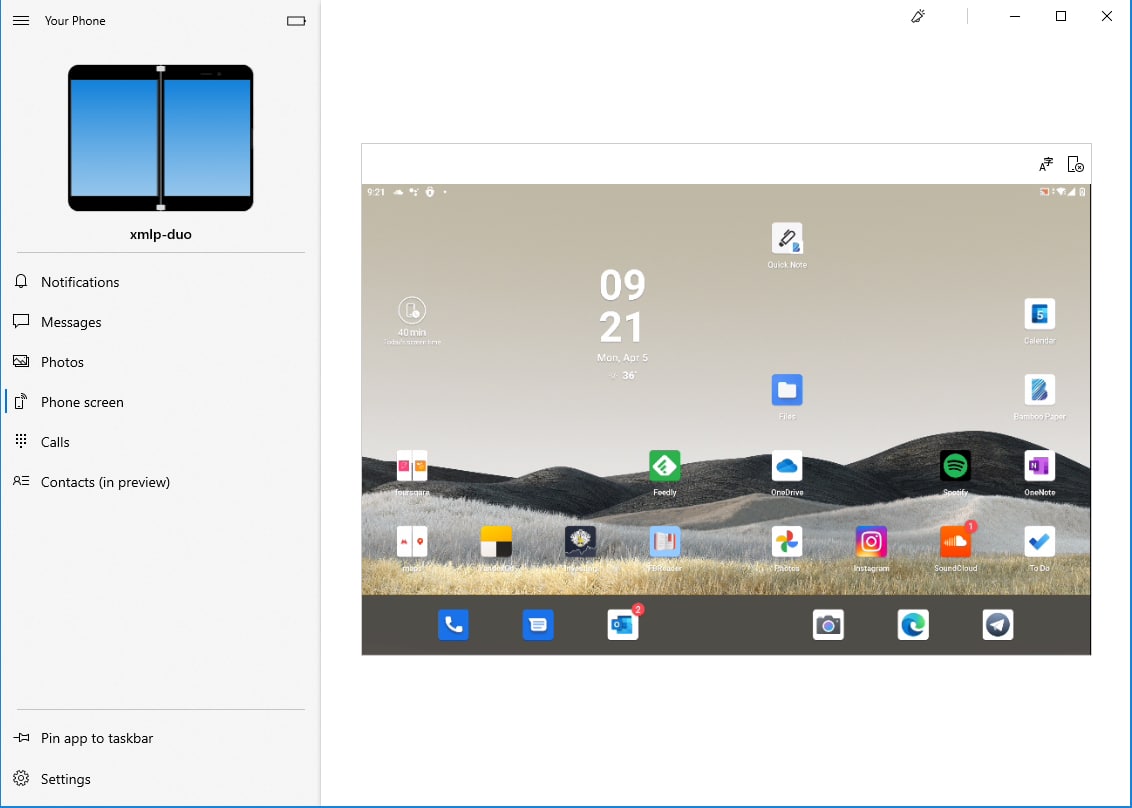Open OneDrive on the phone
The image size is (1132, 808).
pyautogui.click(x=787, y=473)
